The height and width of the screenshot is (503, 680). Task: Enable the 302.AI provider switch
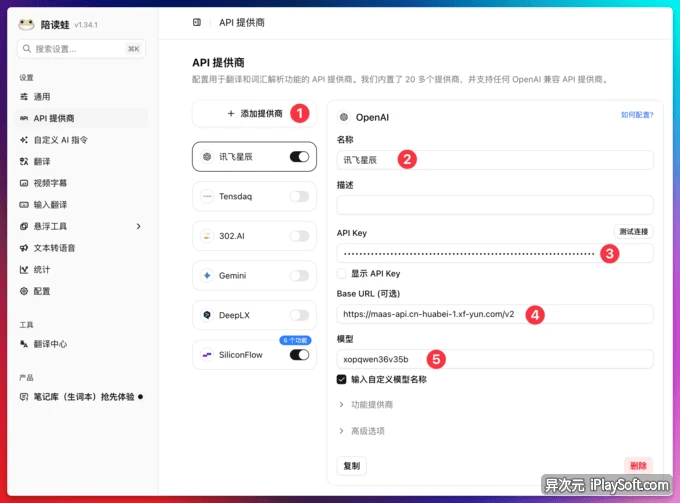[x=299, y=236]
